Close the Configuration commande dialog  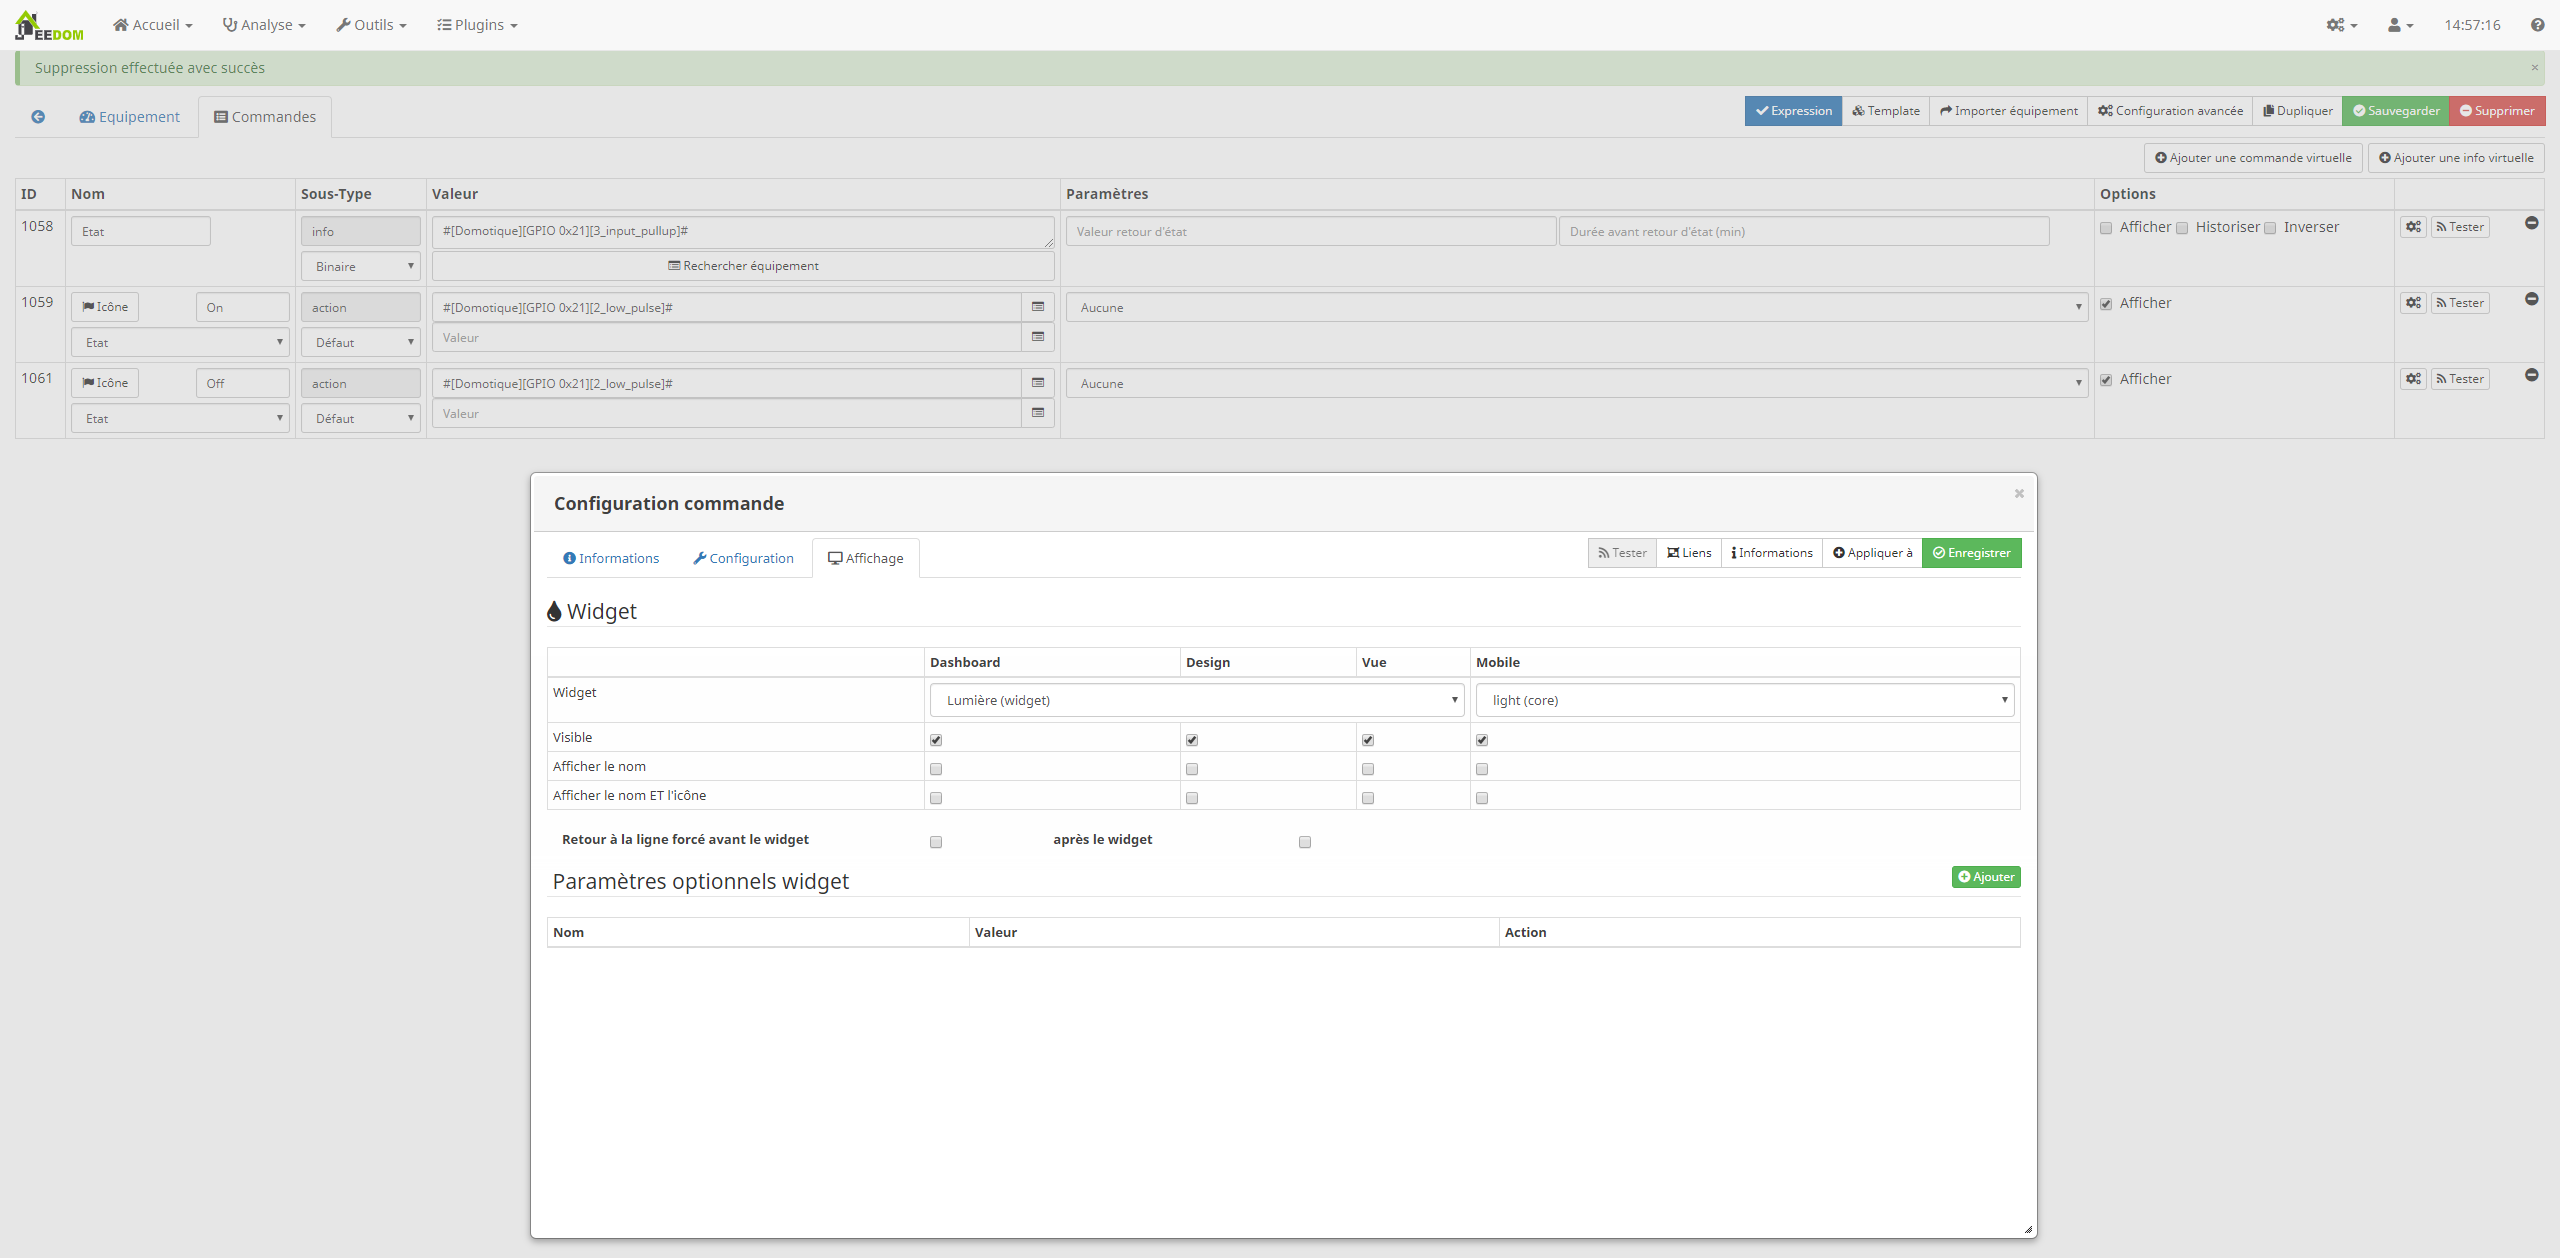[2019, 493]
